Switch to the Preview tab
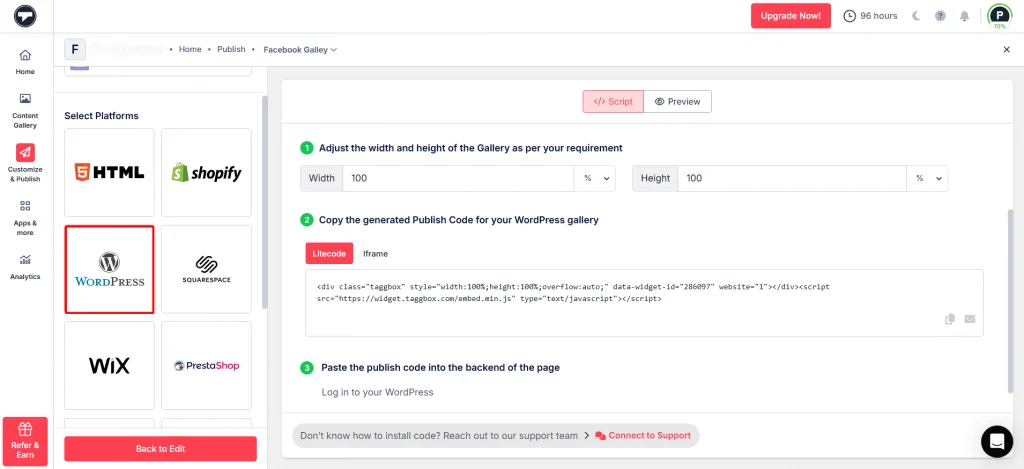This screenshot has height=469, width=1024. 677,102
